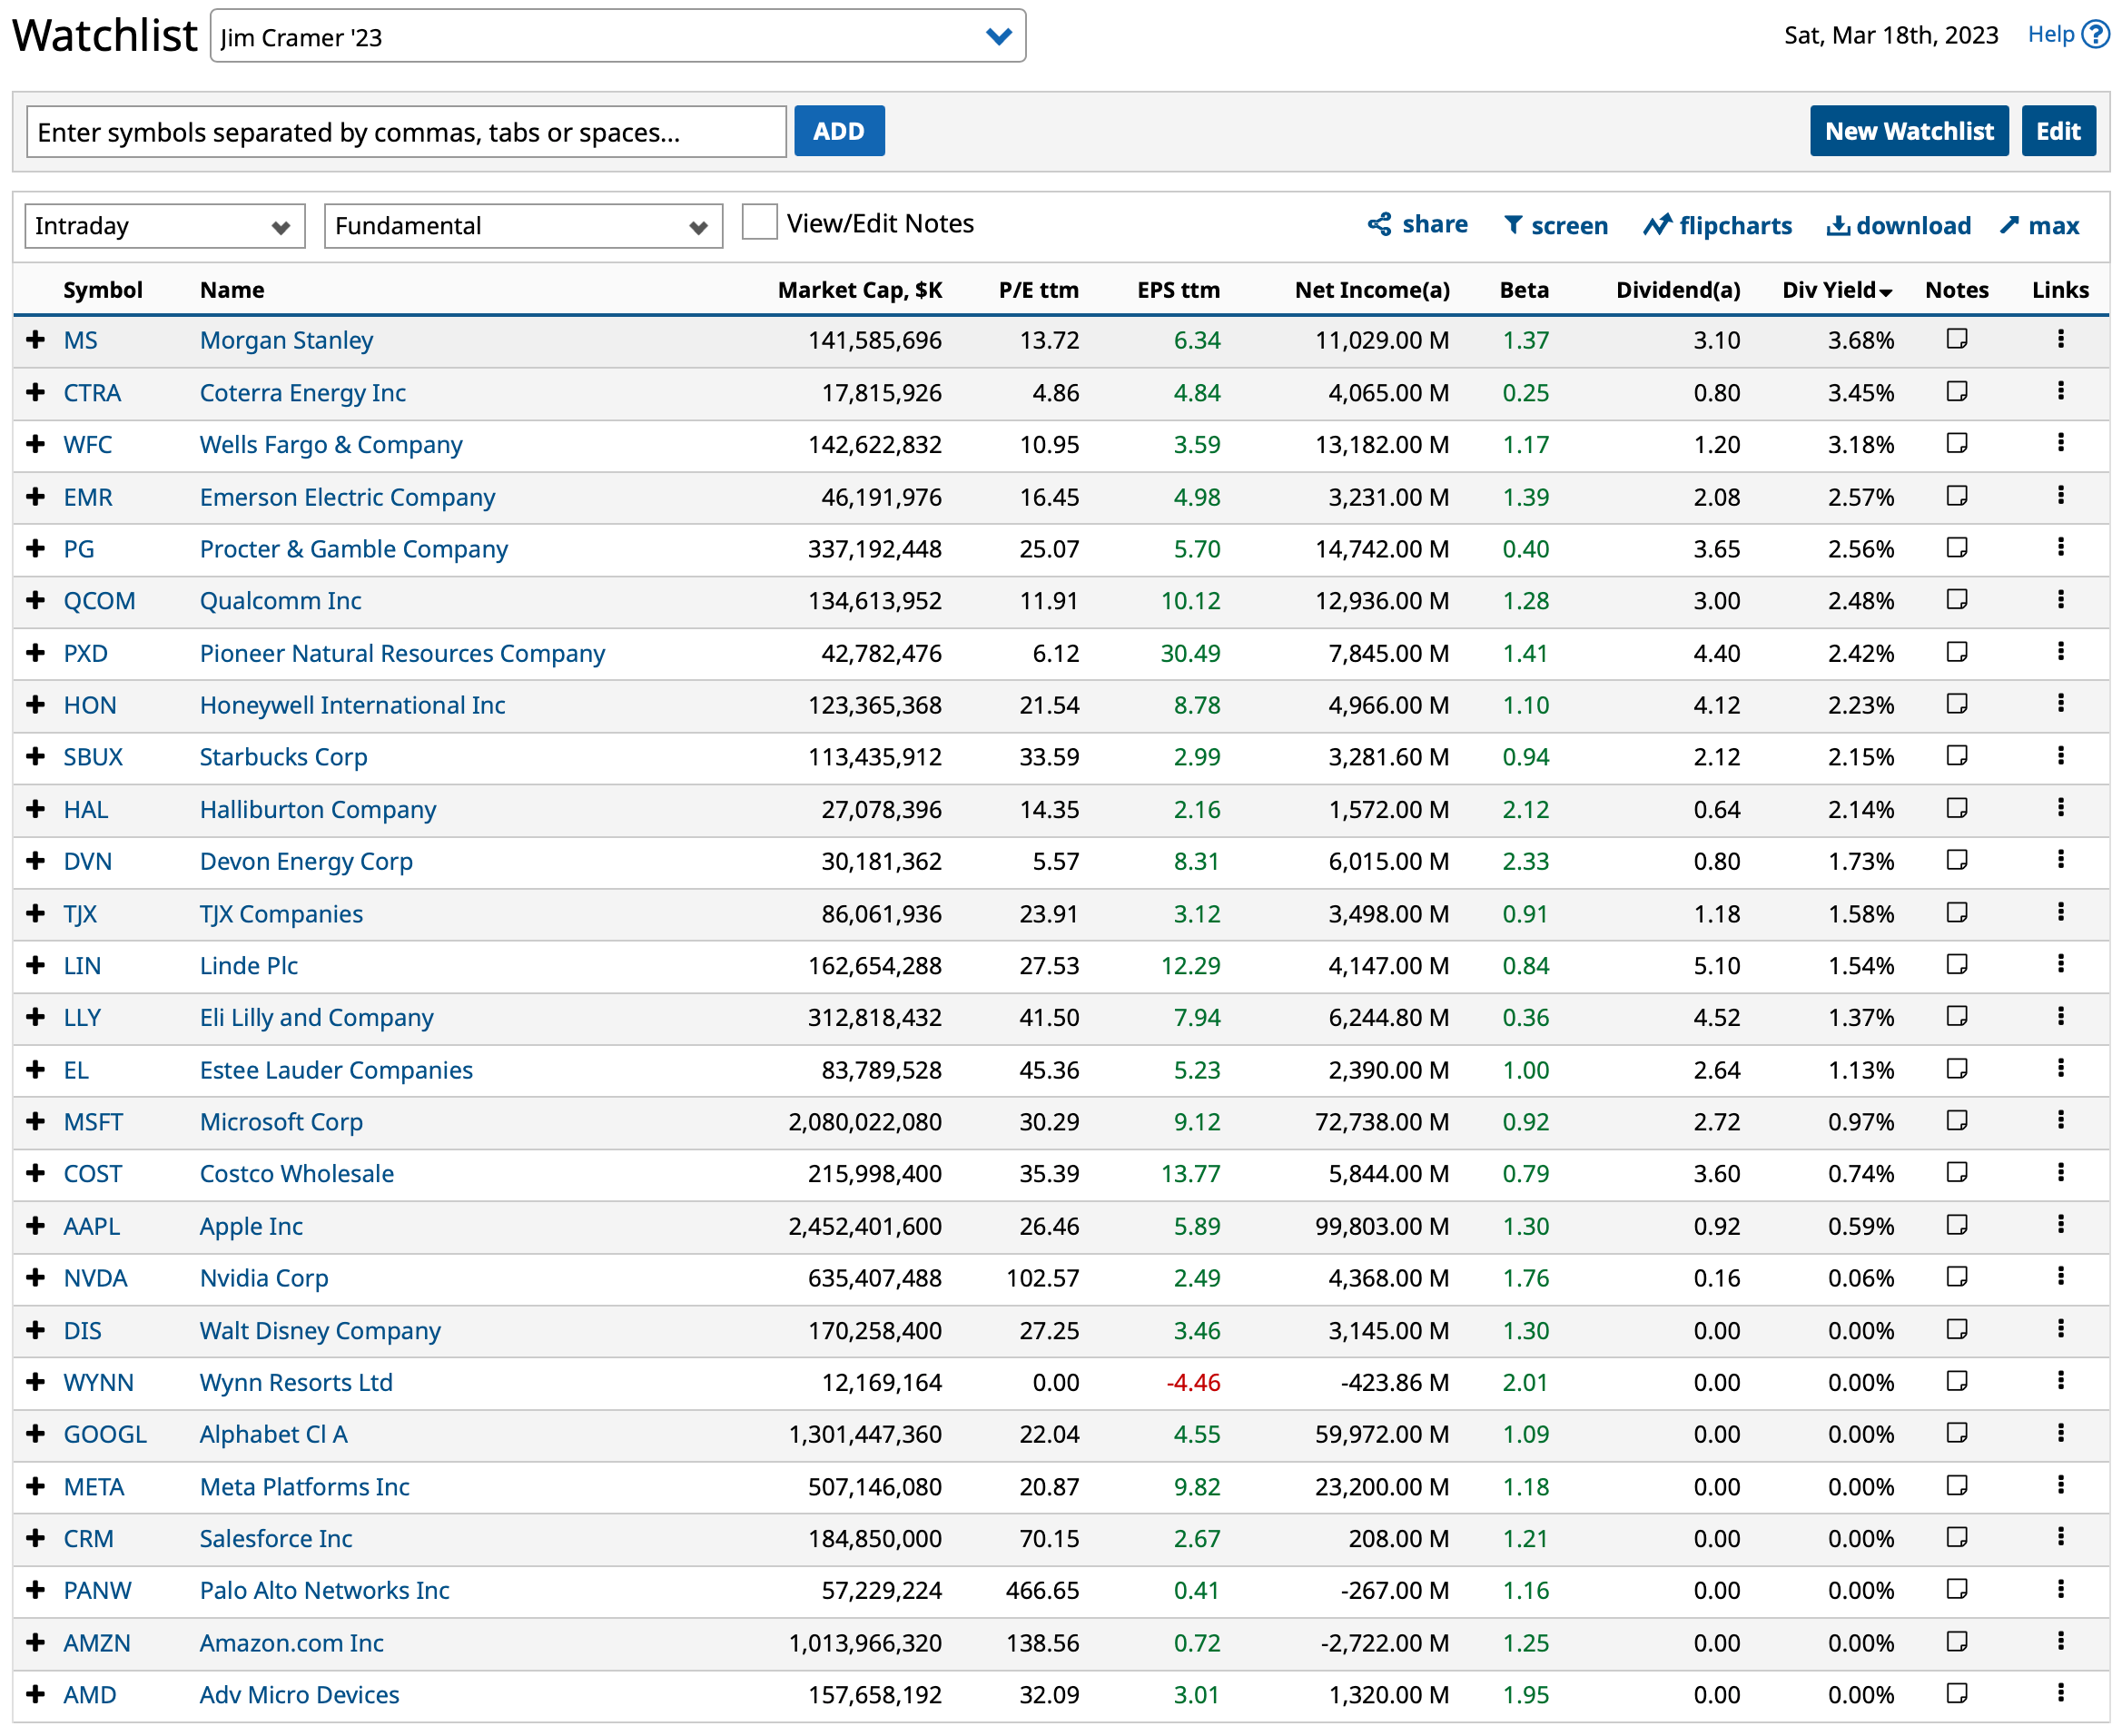Screen dimensions: 2112x1736
Task: Open links menu dots for PG row
Action: [2060, 547]
